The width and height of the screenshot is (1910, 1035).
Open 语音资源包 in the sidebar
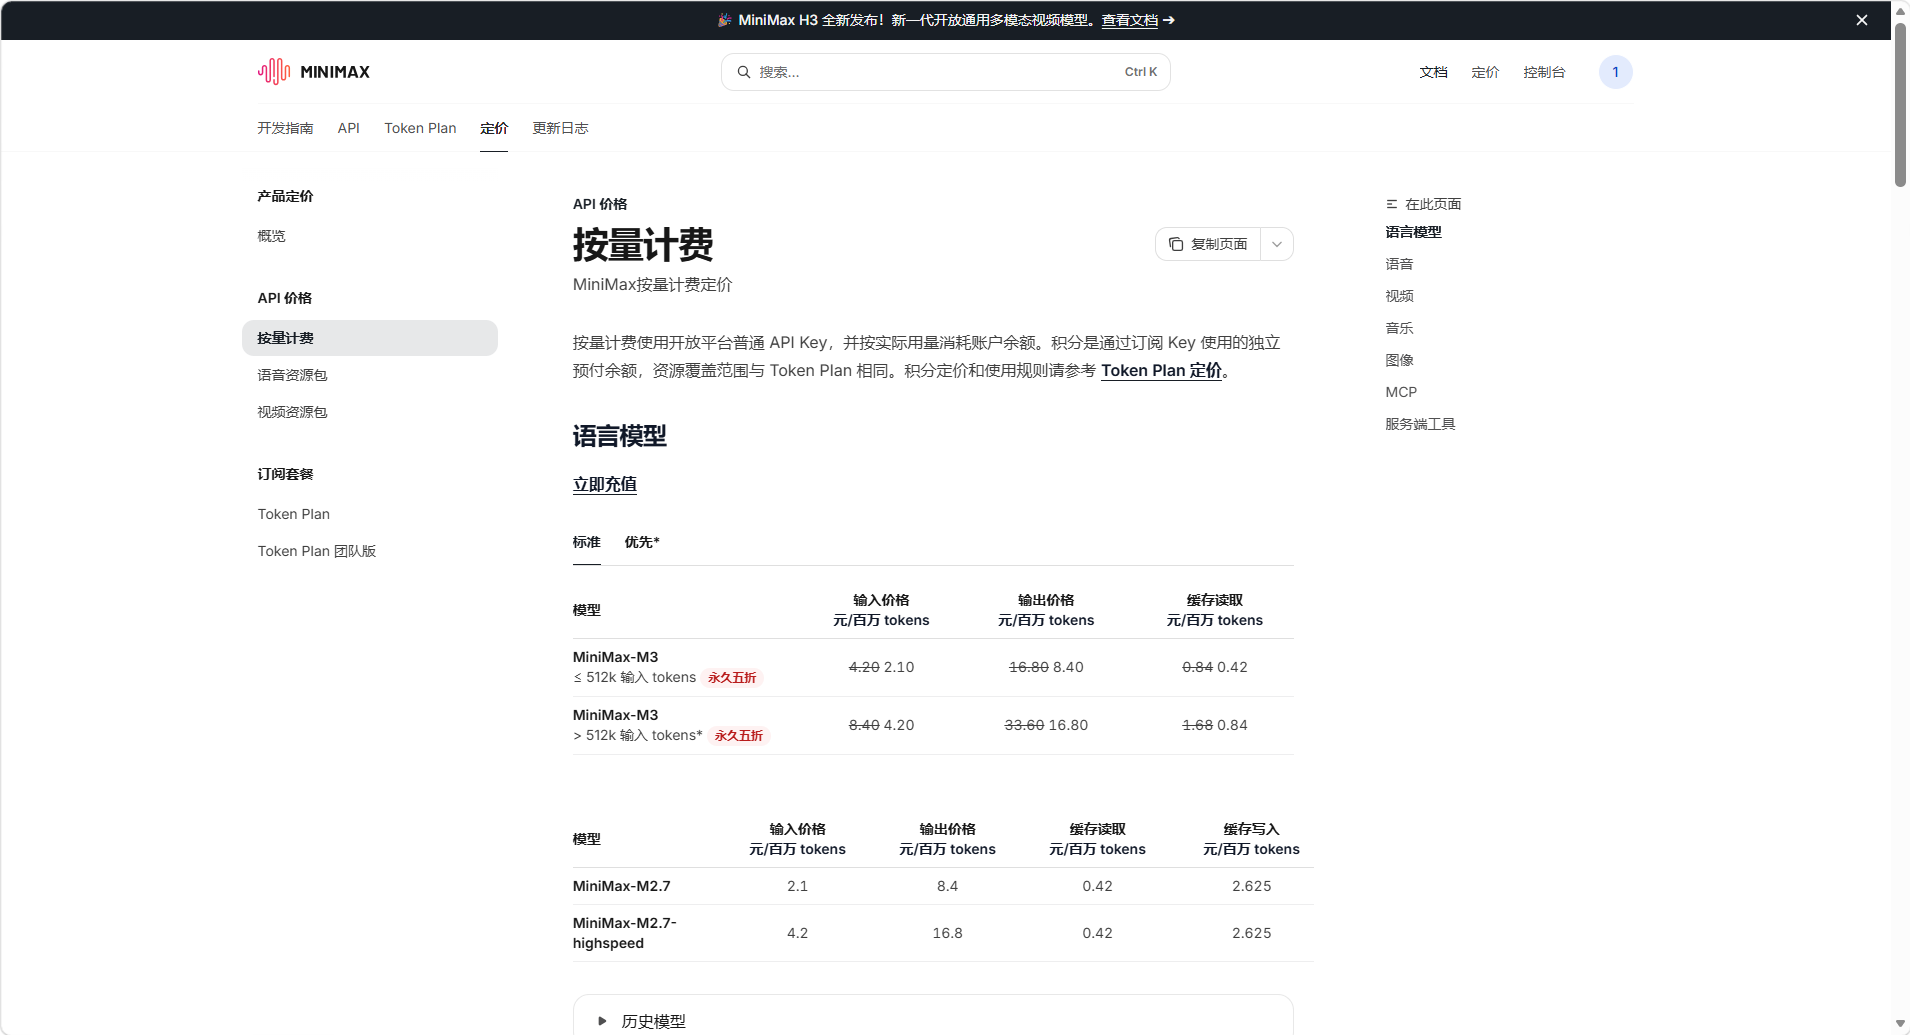tap(292, 375)
